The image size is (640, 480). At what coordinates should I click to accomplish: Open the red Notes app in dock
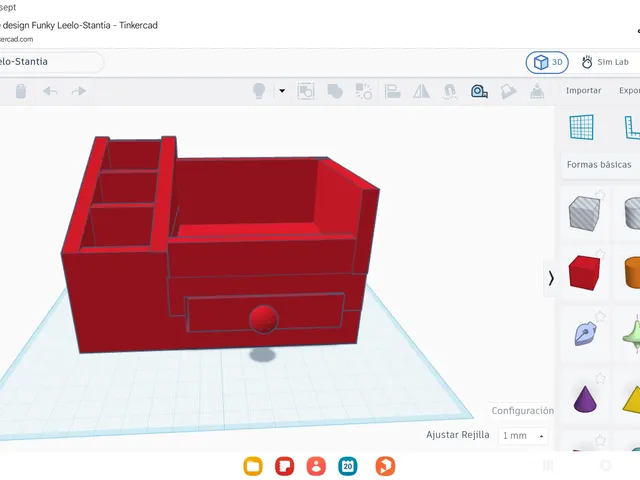(x=284, y=466)
